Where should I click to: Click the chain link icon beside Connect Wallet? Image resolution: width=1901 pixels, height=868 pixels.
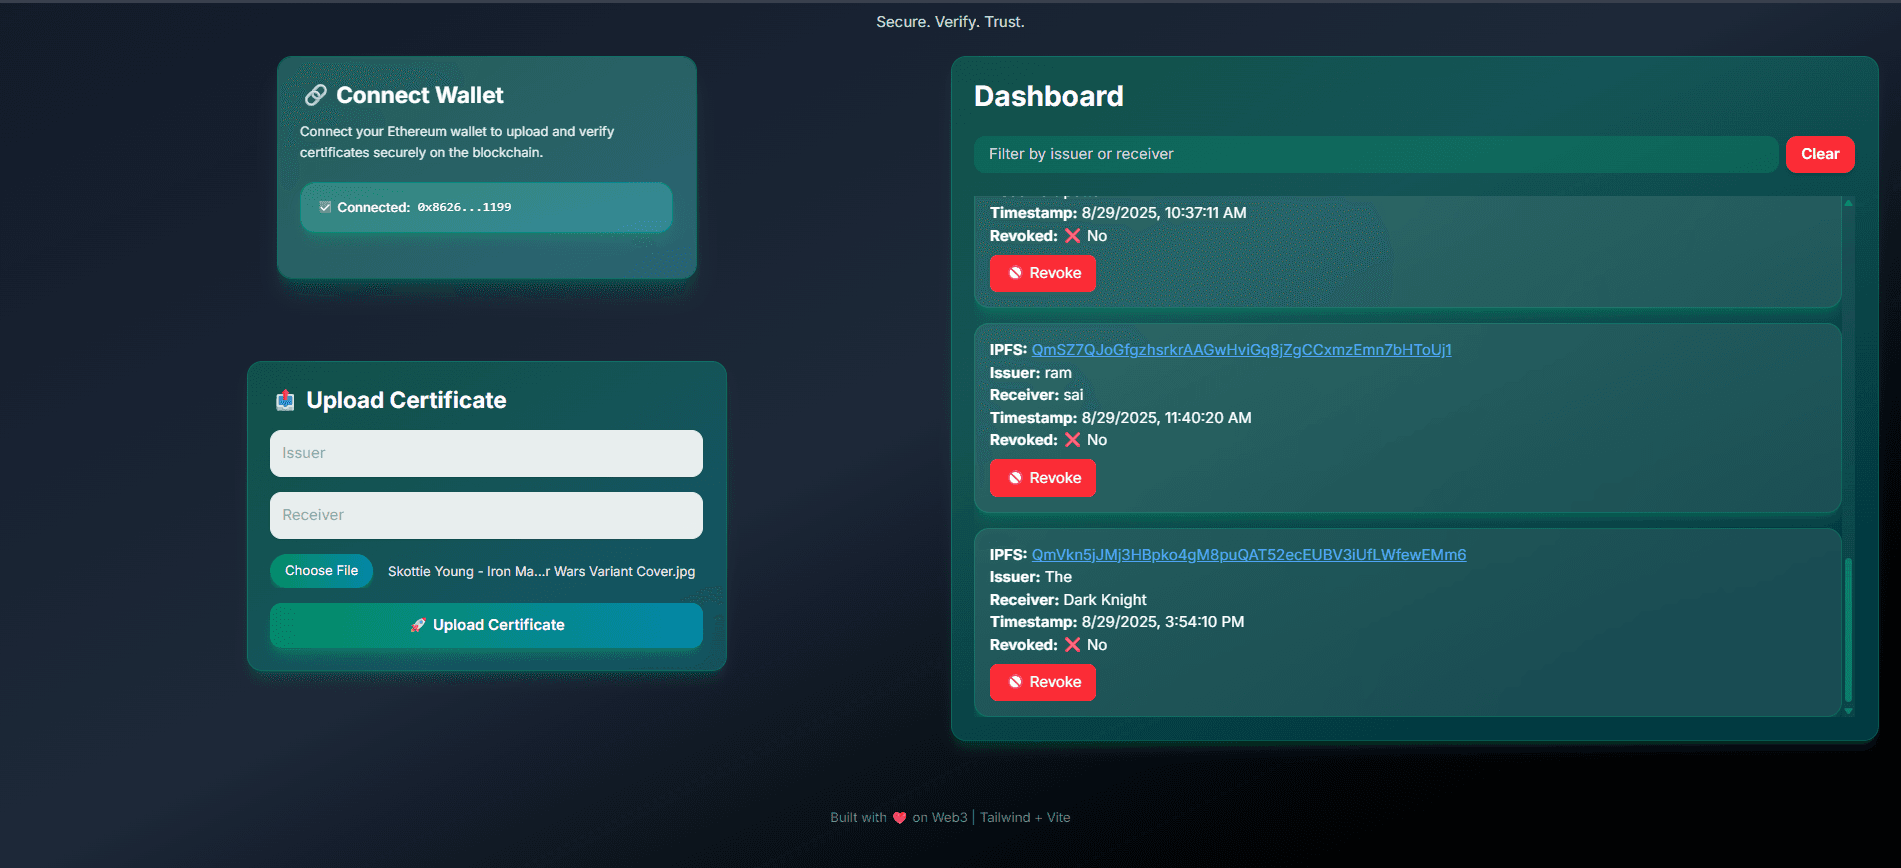315,95
